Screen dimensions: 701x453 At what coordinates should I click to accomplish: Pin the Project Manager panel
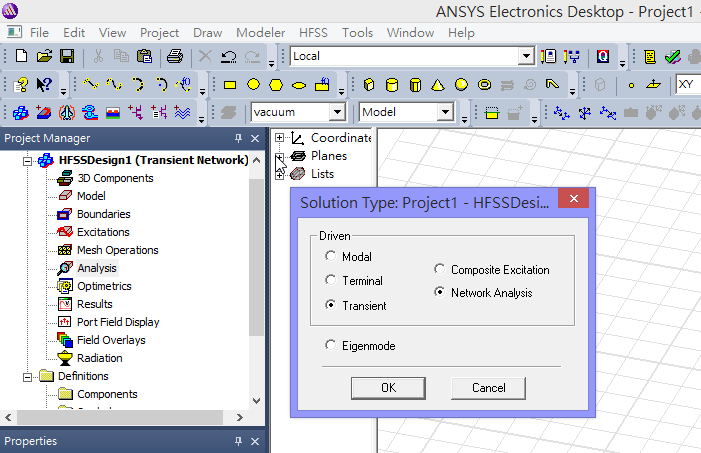tap(238, 139)
